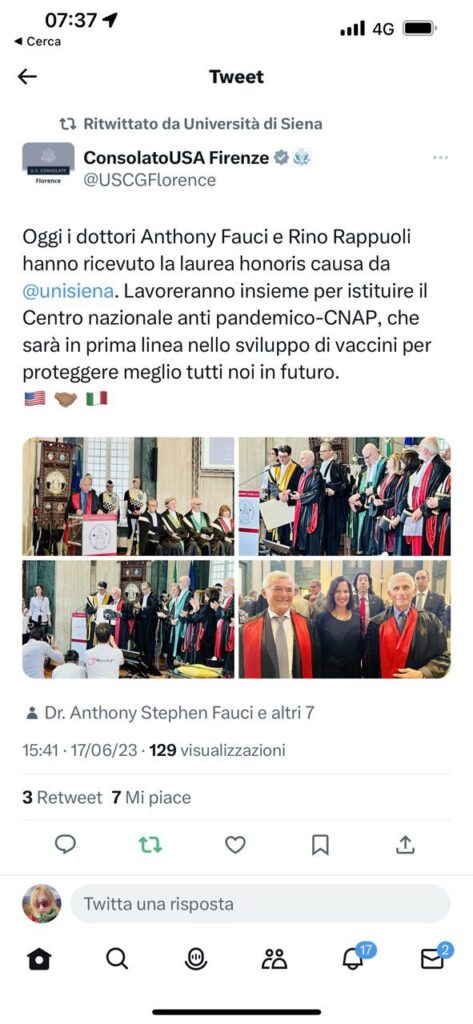Bookmark this tweet

pos(320,845)
